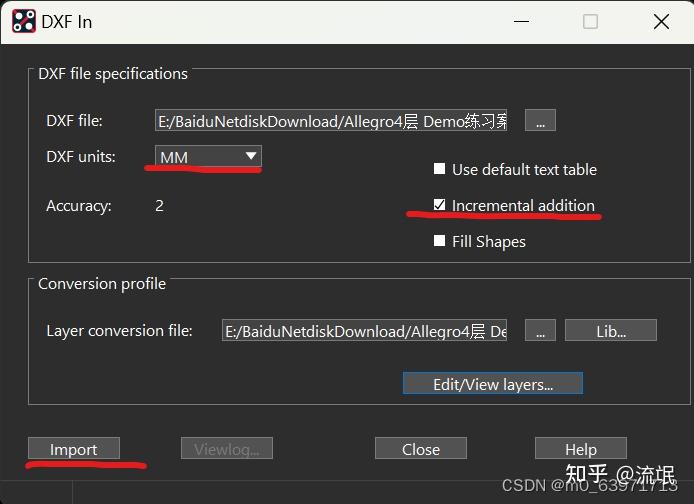Image resolution: width=694 pixels, height=504 pixels.
Task: Enable the Fill Shapes checkbox
Action: point(440,240)
